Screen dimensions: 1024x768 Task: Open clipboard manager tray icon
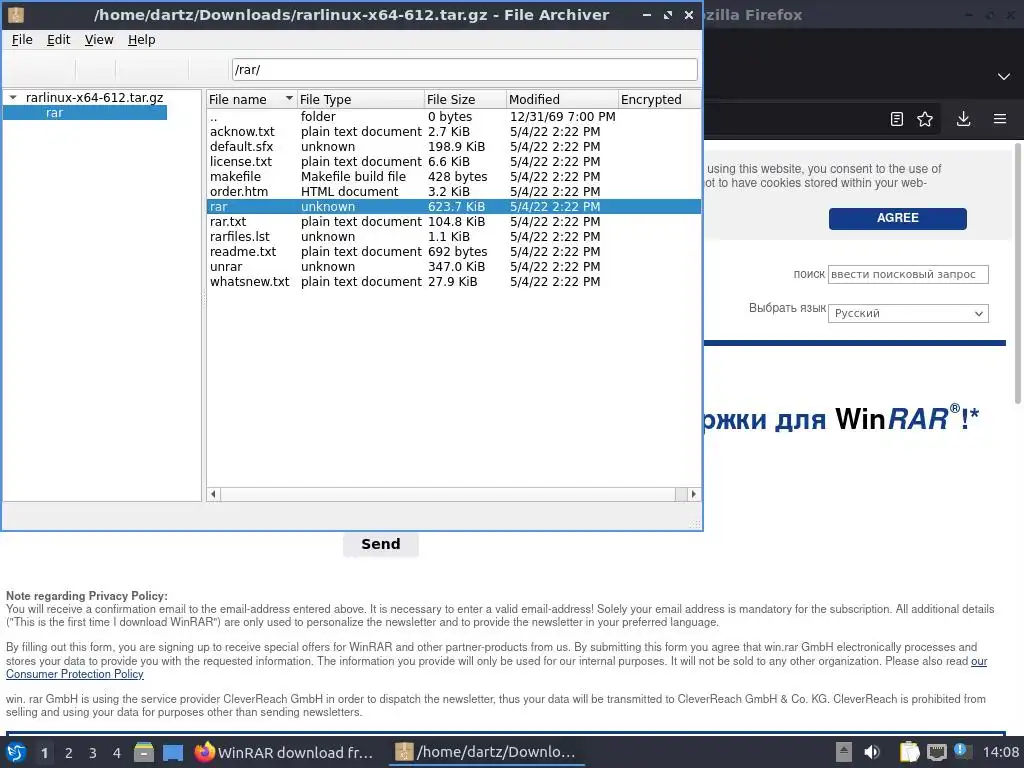909,752
